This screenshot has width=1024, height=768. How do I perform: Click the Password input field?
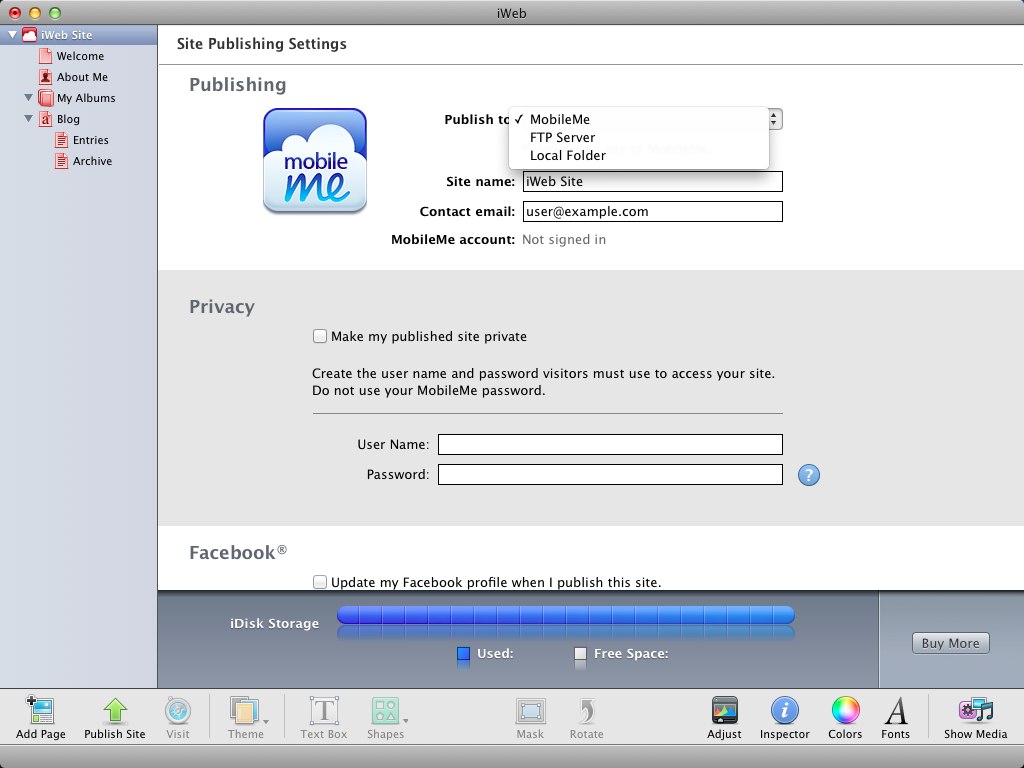(610, 475)
